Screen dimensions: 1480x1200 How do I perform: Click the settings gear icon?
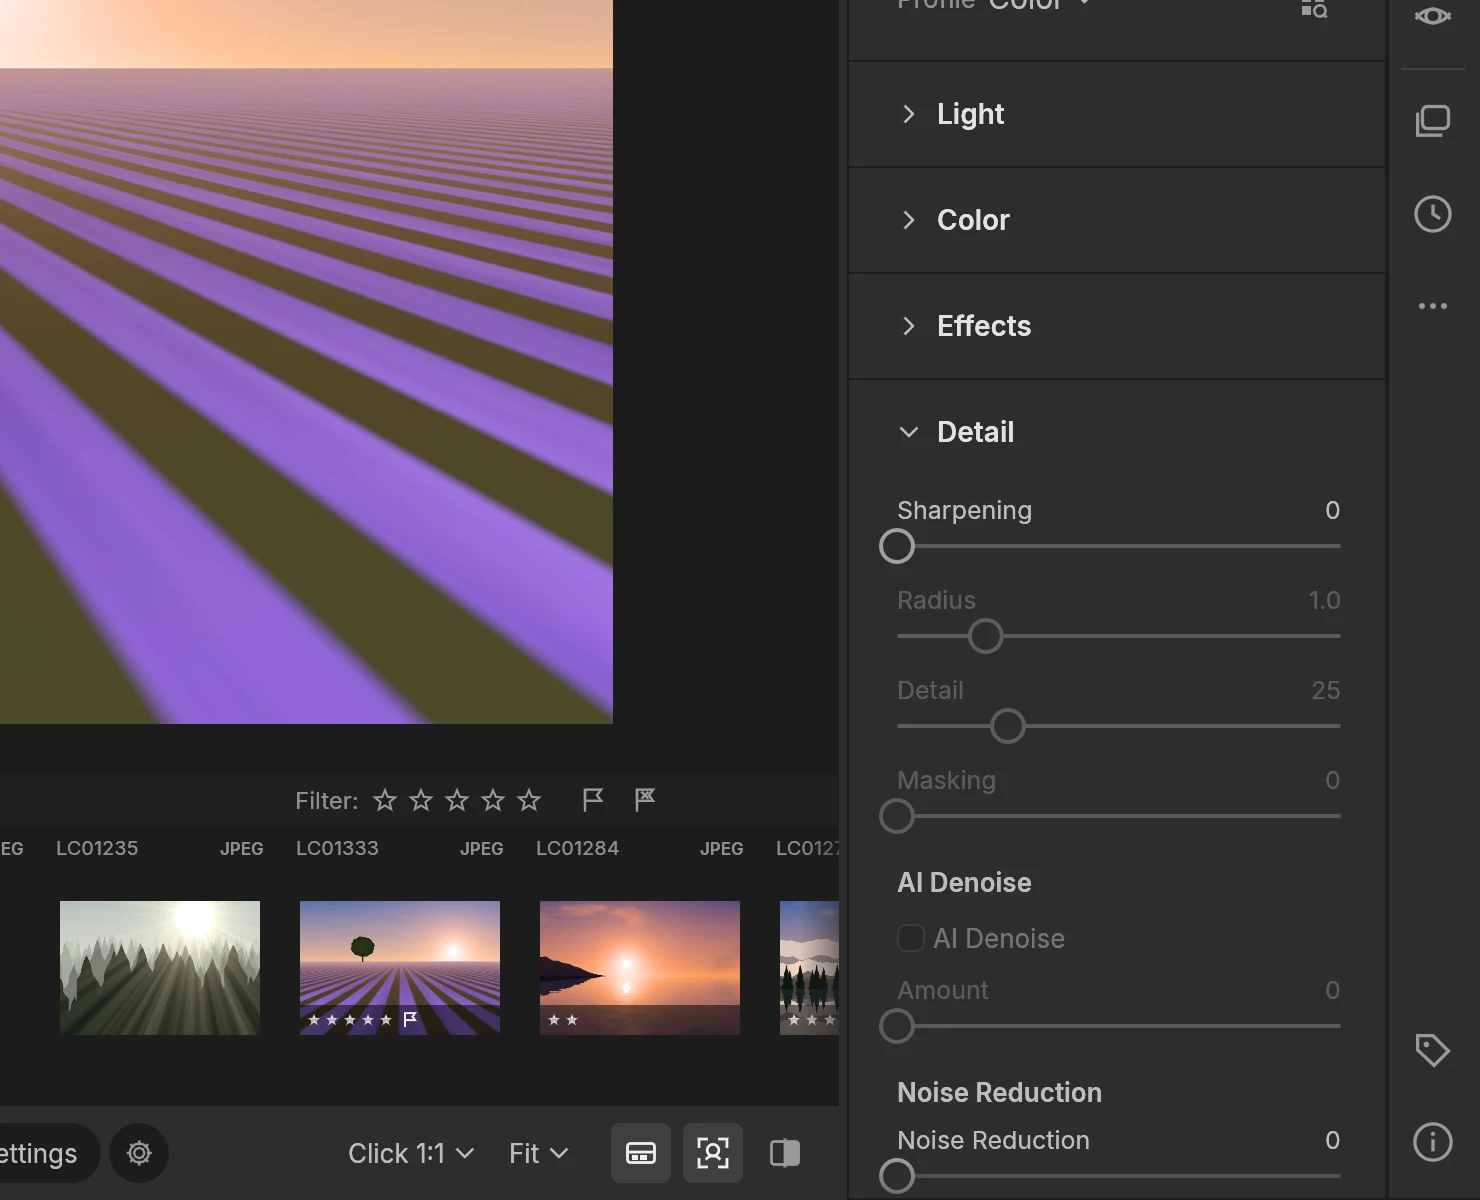click(x=139, y=1153)
